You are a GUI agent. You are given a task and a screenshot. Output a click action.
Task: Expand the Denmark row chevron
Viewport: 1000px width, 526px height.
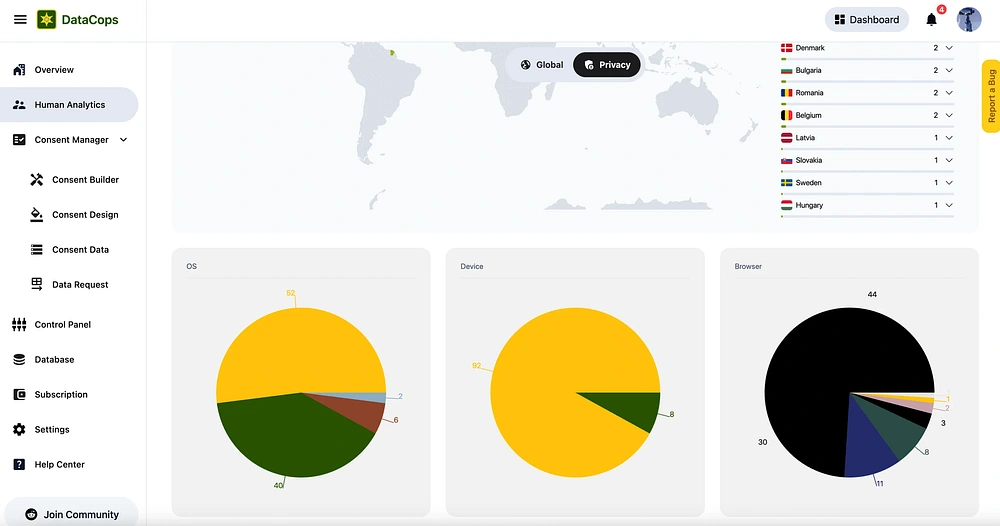point(949,48)
